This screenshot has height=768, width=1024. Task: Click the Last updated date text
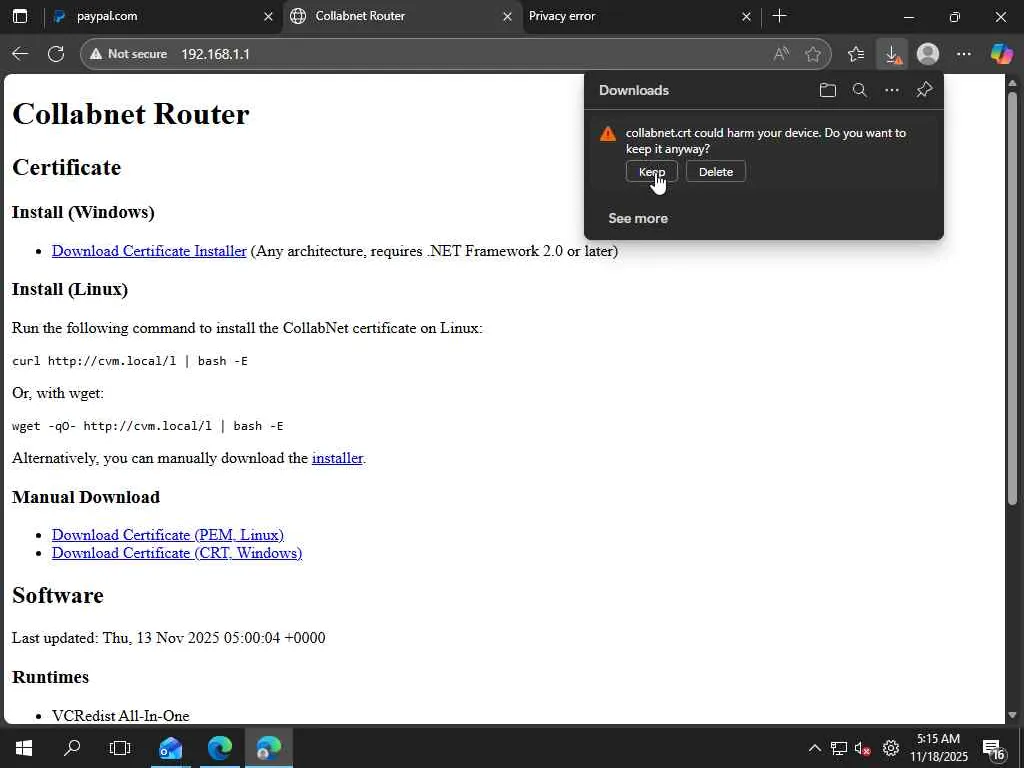pos(168,637)
